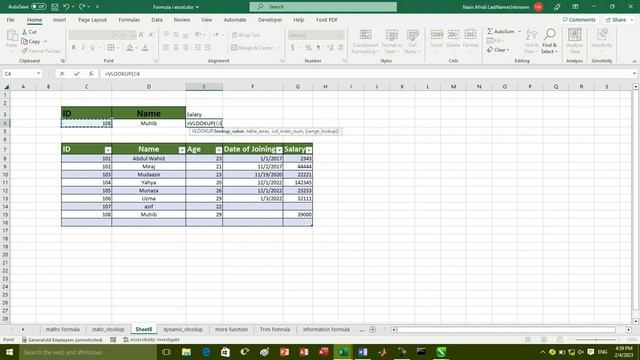Open the Automate tab
640x360 pixels.
pos(235,20)
